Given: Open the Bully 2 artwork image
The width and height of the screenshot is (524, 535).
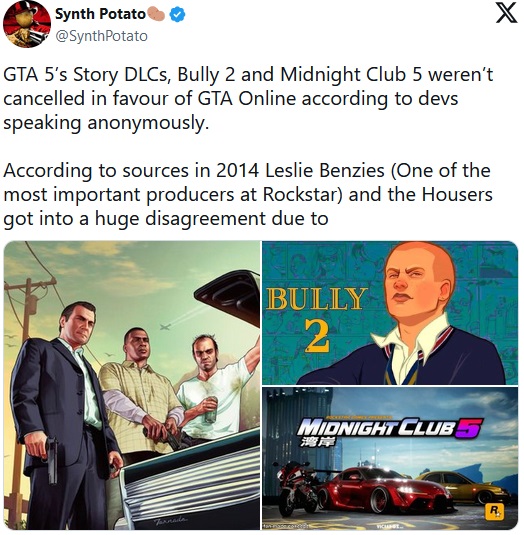Looking at the screenshot, I should [x=390, y=312].
